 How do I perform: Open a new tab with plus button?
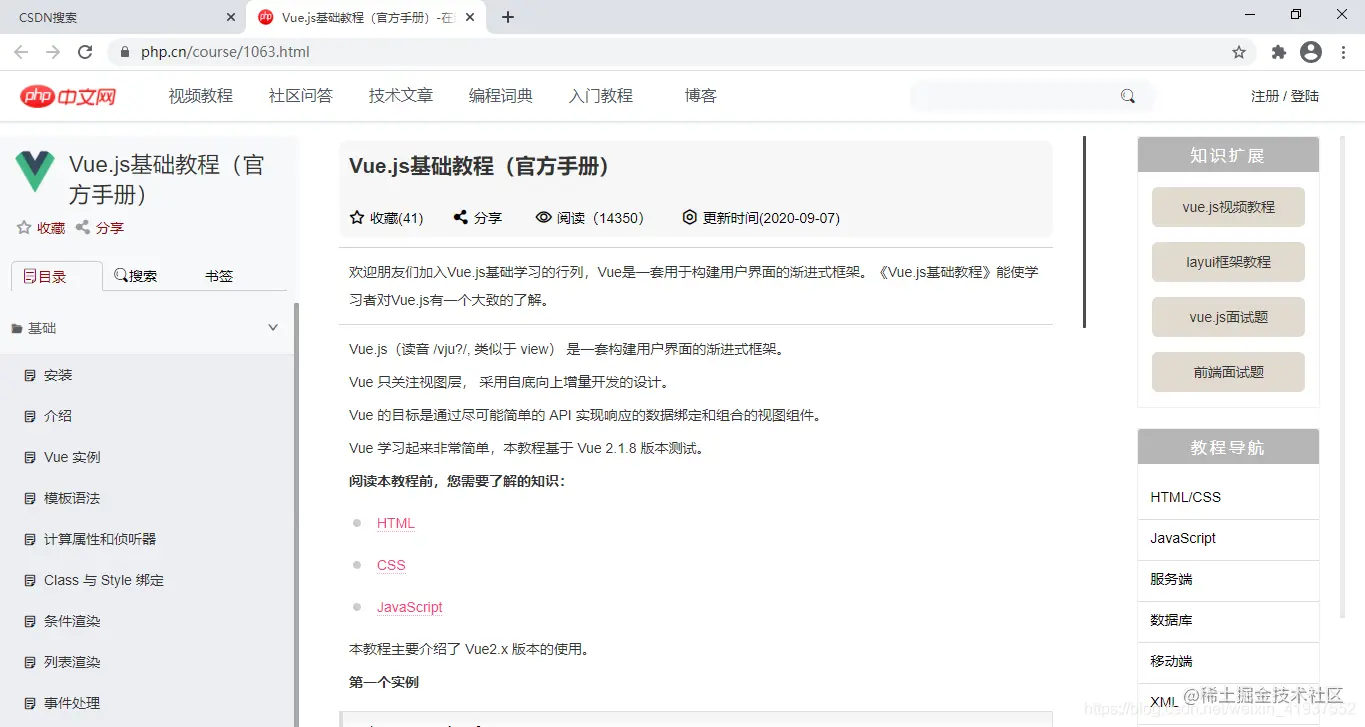pyautogui.click(x=508, y=17)
